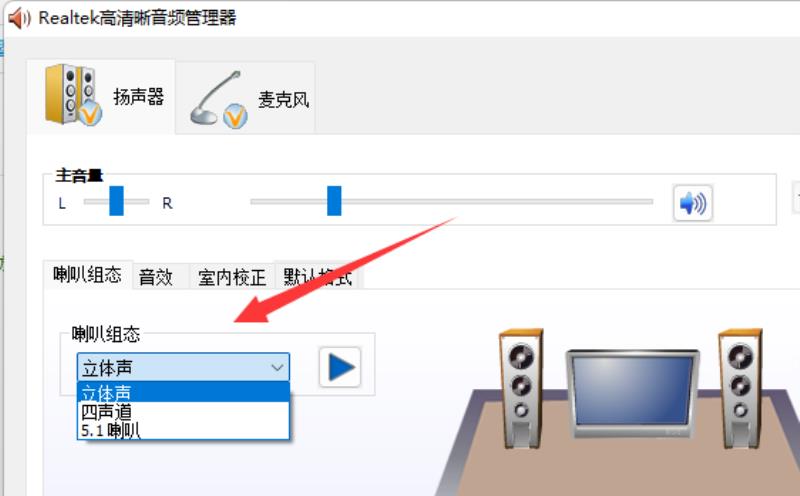Click the L-R balance slider handle

click(116, 201)
